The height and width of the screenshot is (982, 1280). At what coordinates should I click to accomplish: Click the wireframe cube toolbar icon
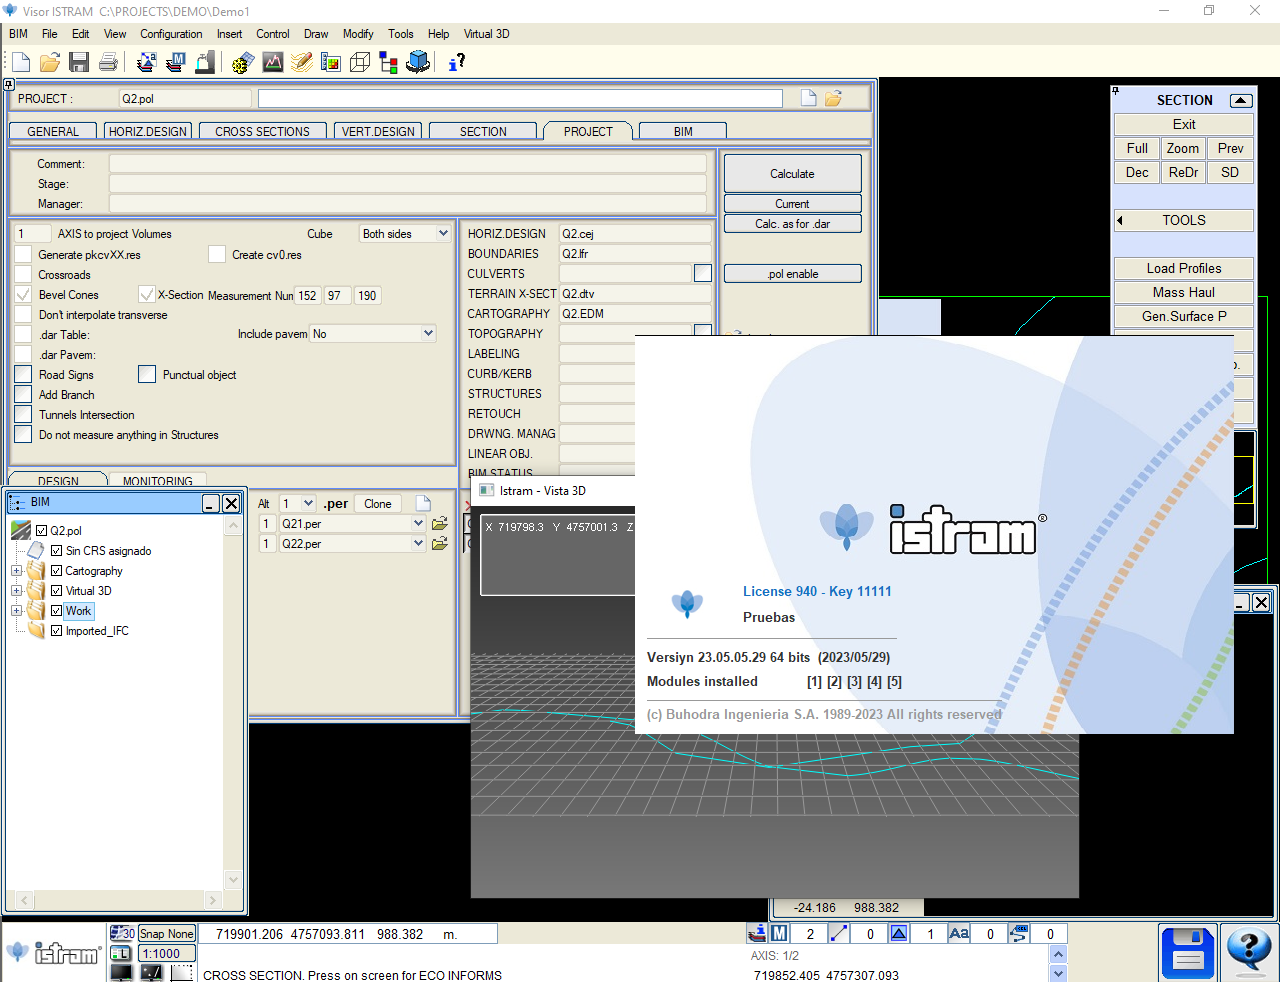pyautogui.click(x=360, y=62)
